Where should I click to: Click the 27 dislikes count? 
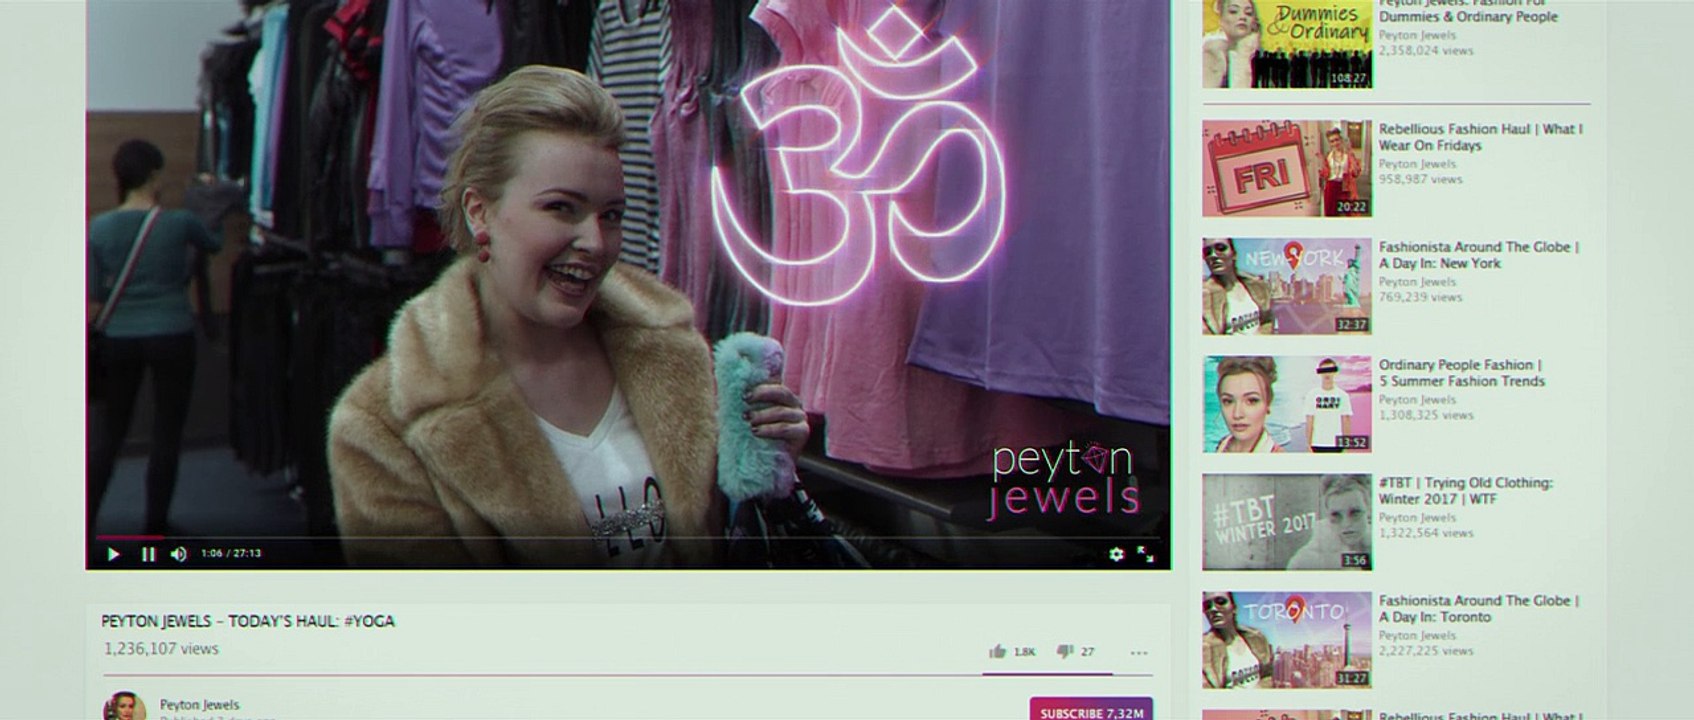click(1087, 652)
